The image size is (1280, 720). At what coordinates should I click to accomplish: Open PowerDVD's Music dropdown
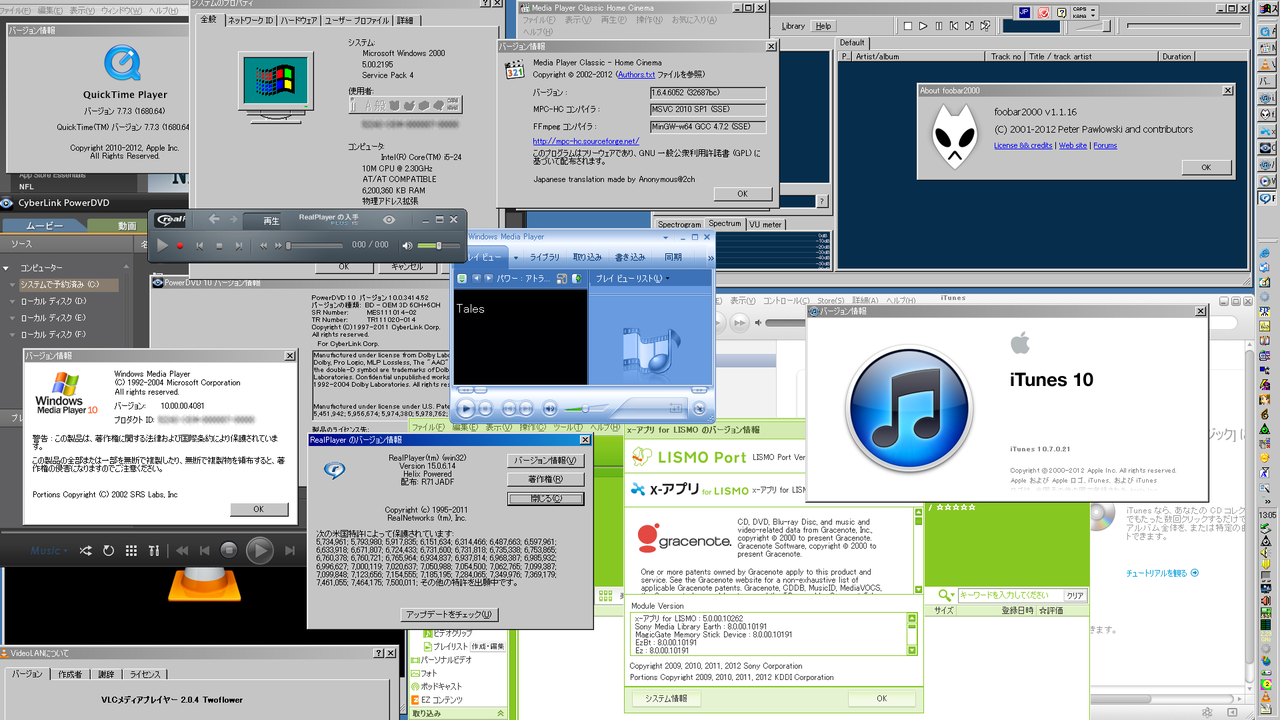pyautogui.click(x=49, y=551)
